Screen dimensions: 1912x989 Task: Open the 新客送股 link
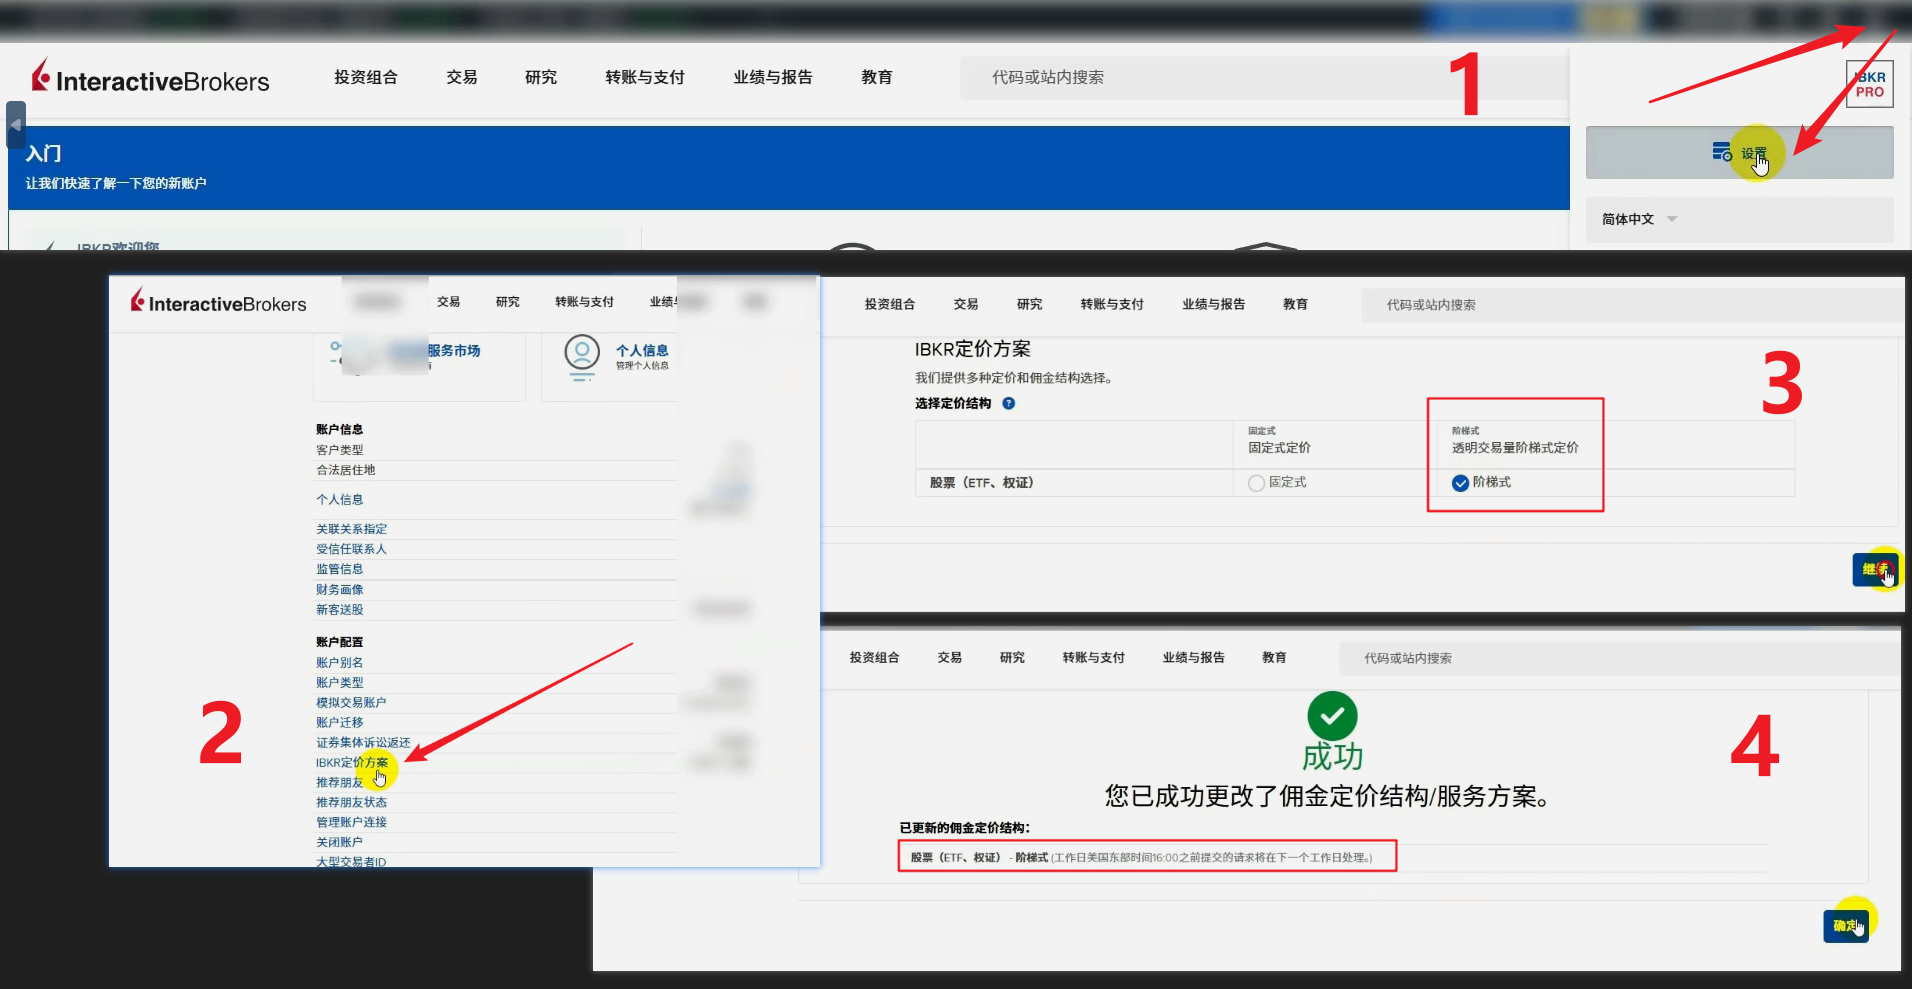point(340,610)
